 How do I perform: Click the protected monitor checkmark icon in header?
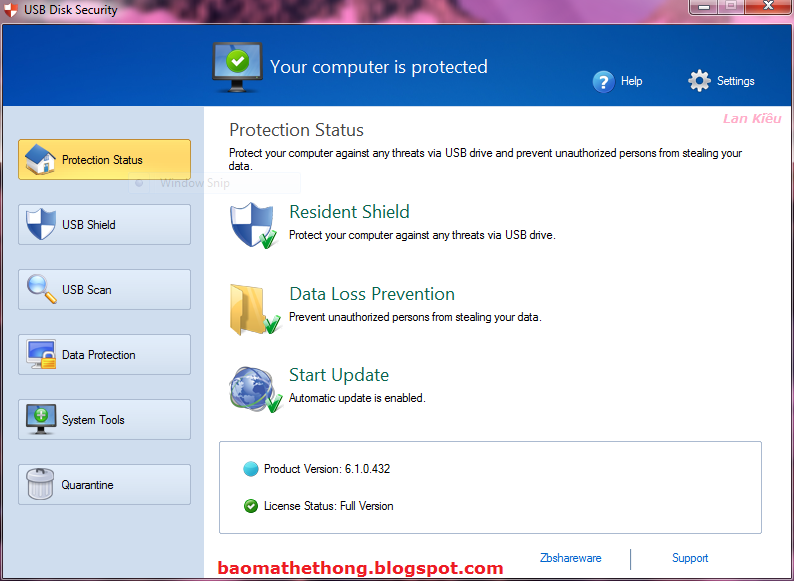pyautogui.click(x=237, y=67)
